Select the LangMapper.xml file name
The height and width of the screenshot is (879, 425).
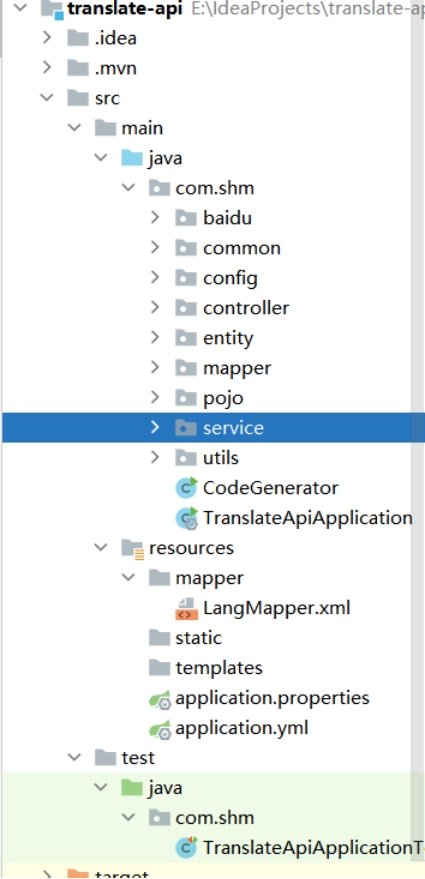[276, 608]
